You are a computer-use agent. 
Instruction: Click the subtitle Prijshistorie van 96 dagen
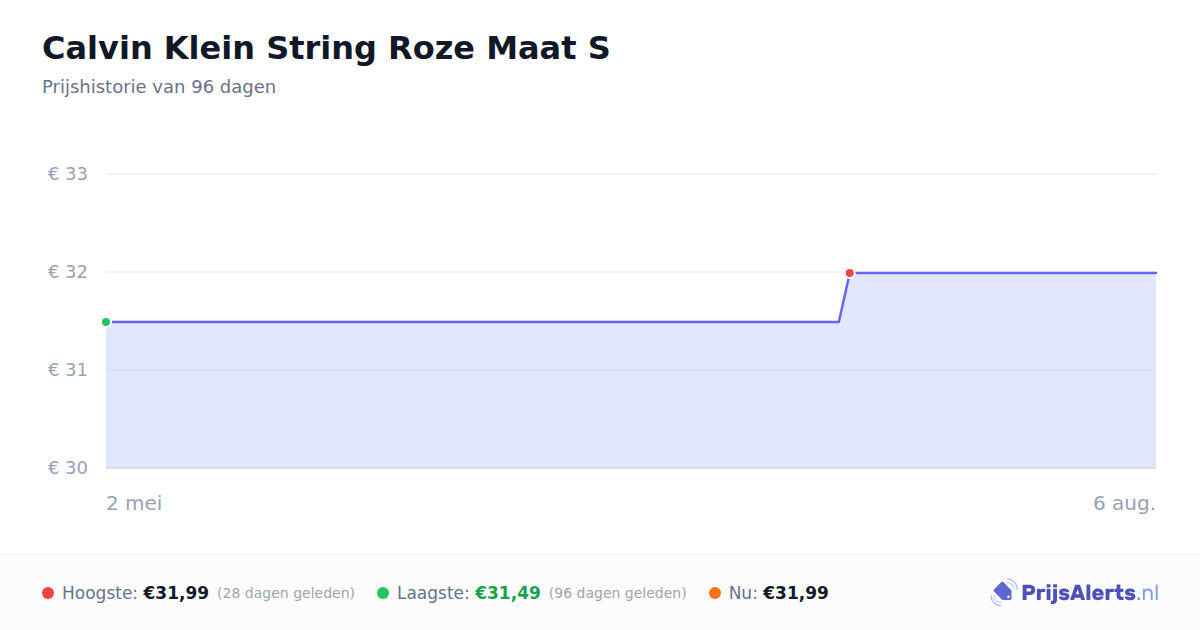tap(159, 87)
